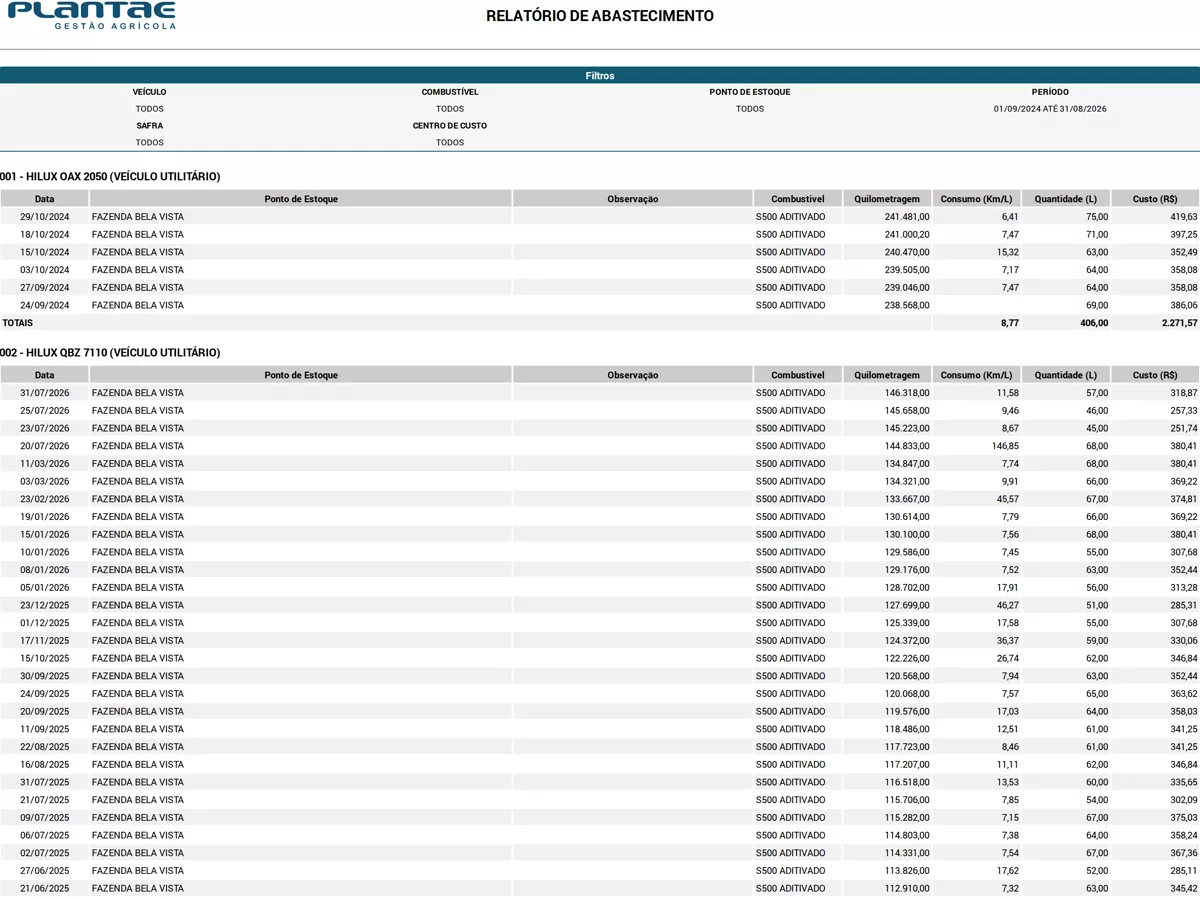The image size is (1200, 900).
Task: Click 'S500 ADITIVADO' in the 17/11/2025 row
Action: pos(791,641)
